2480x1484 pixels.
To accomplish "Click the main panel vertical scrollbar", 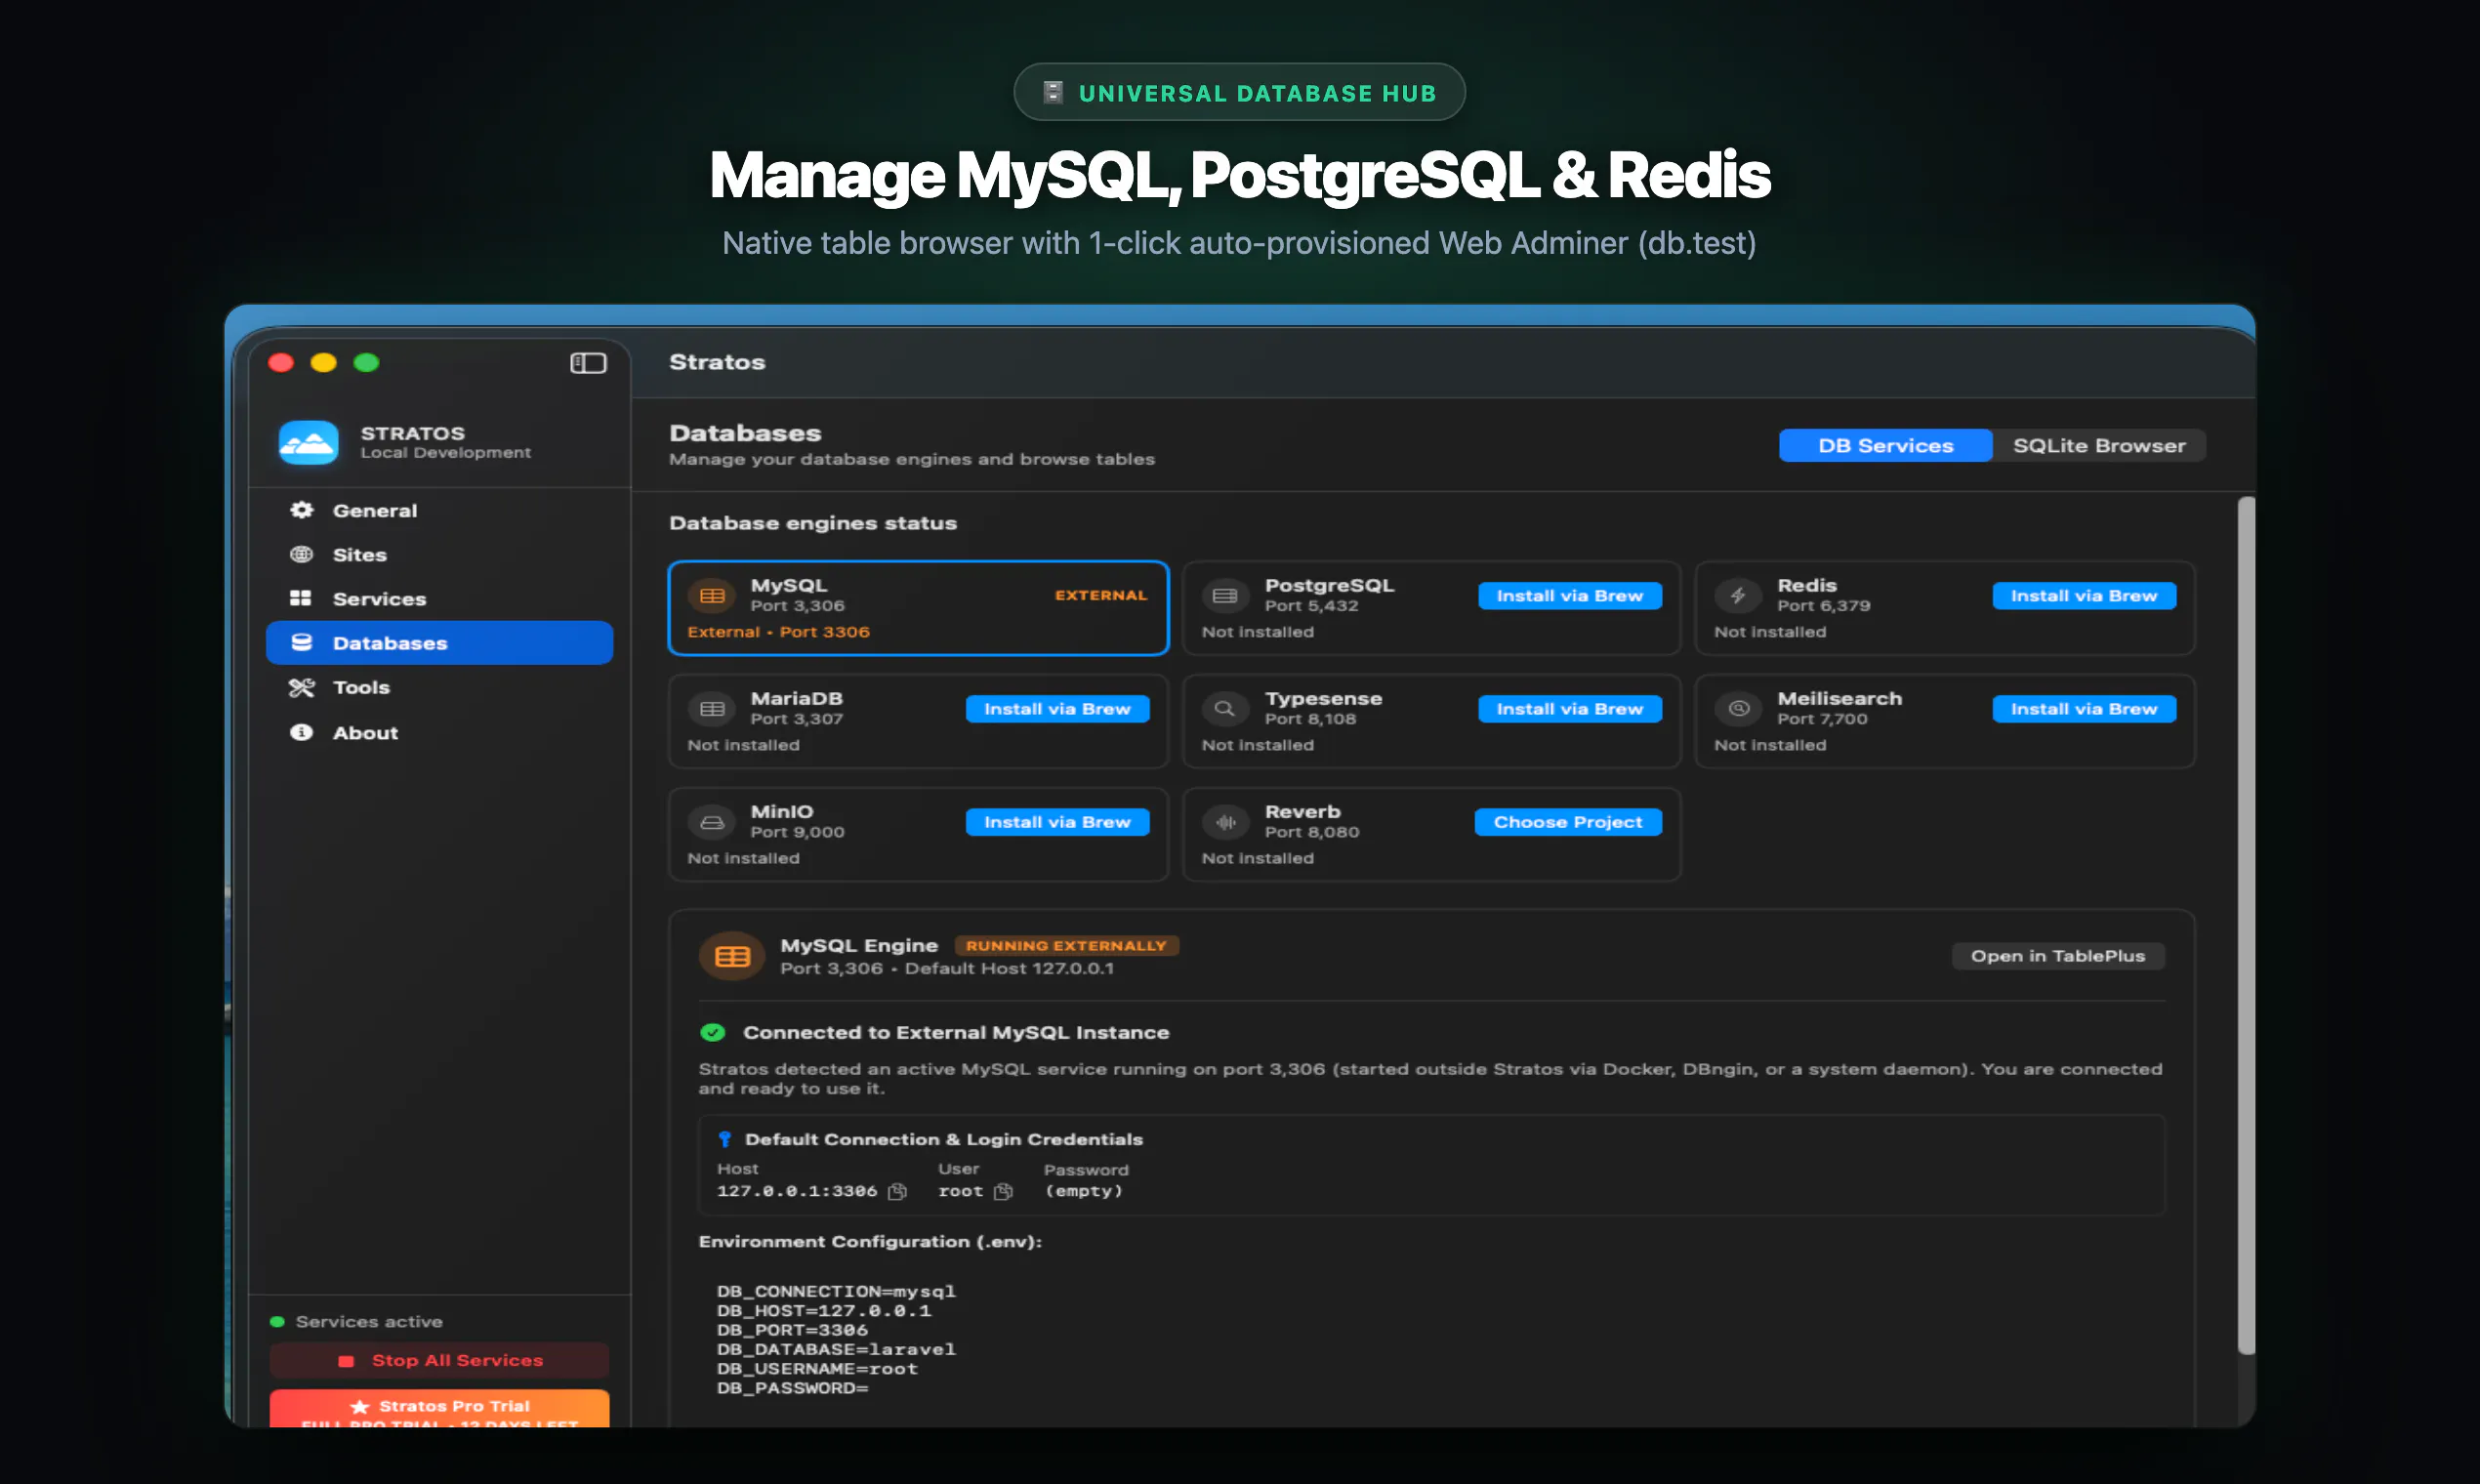I will 2246,925.
